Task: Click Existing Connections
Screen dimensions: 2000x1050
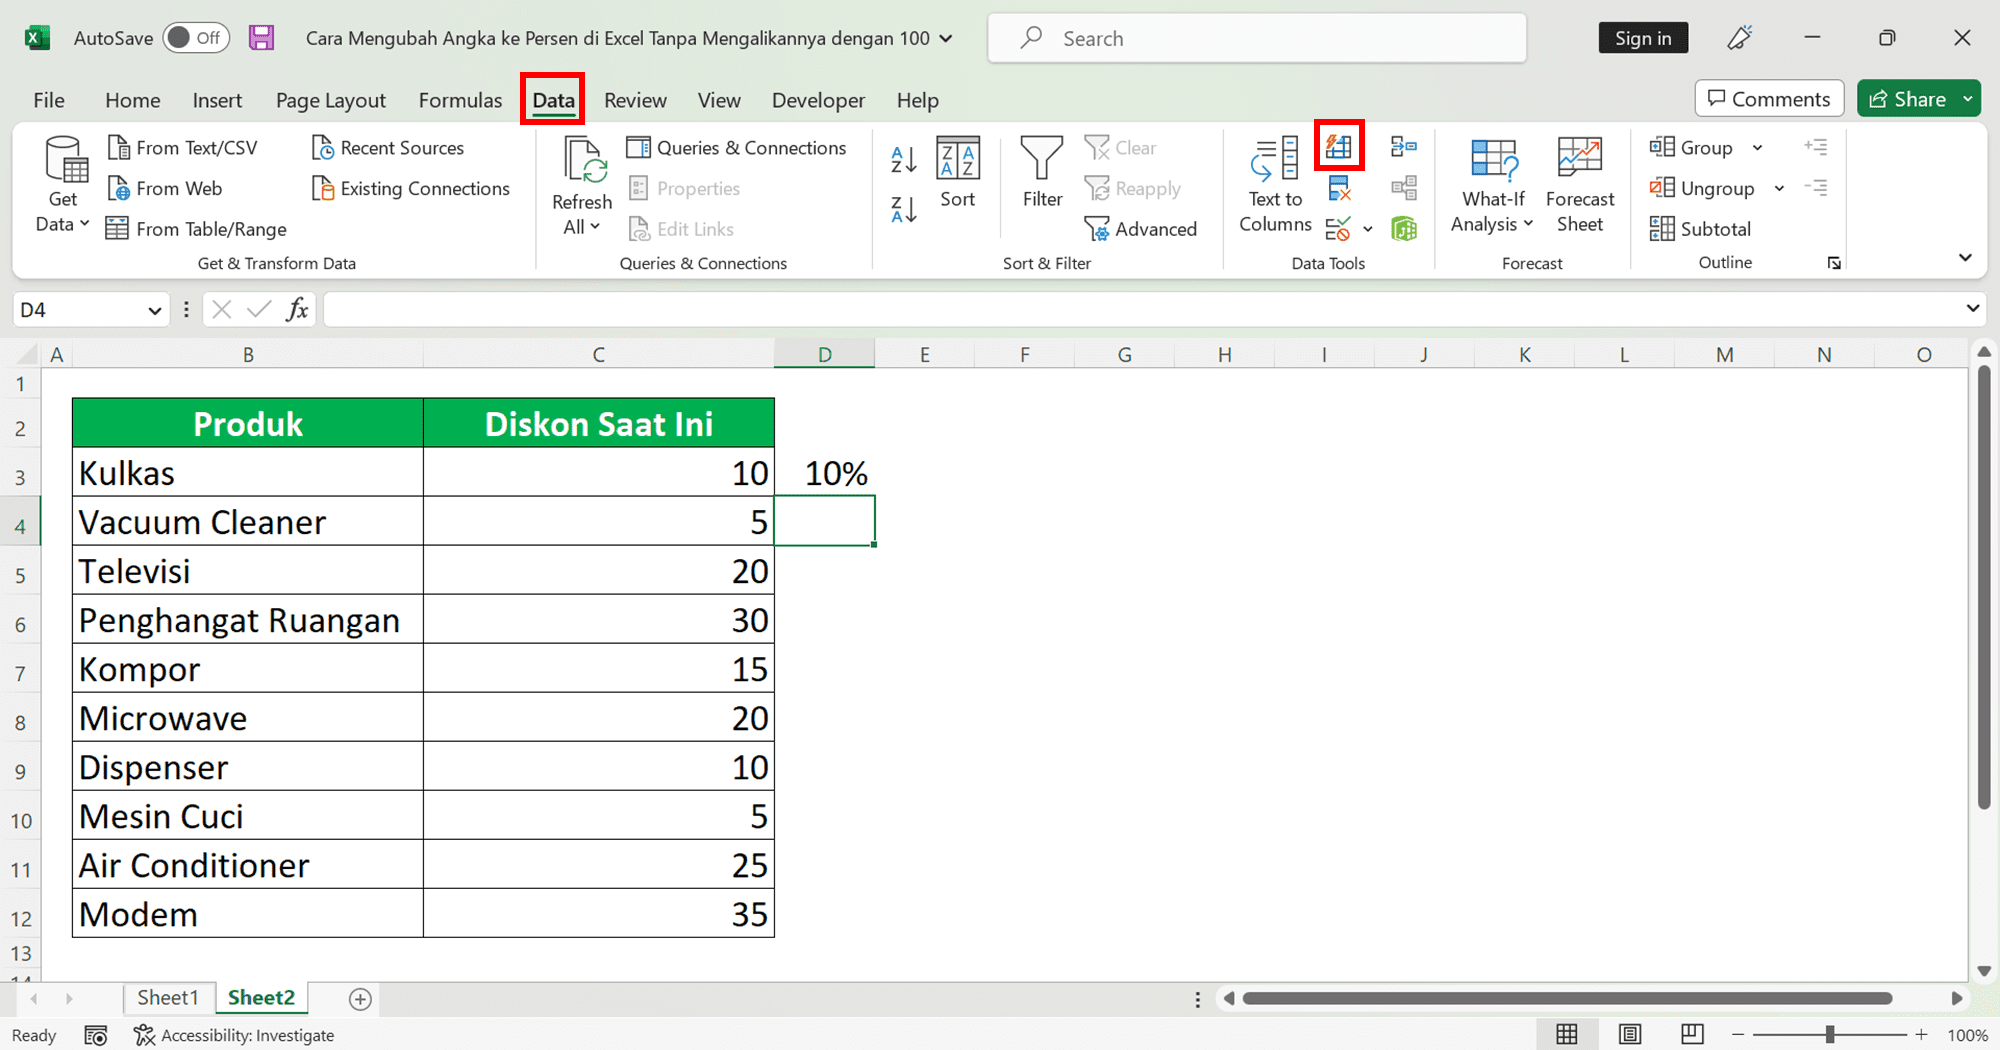Action: (411, 188)
